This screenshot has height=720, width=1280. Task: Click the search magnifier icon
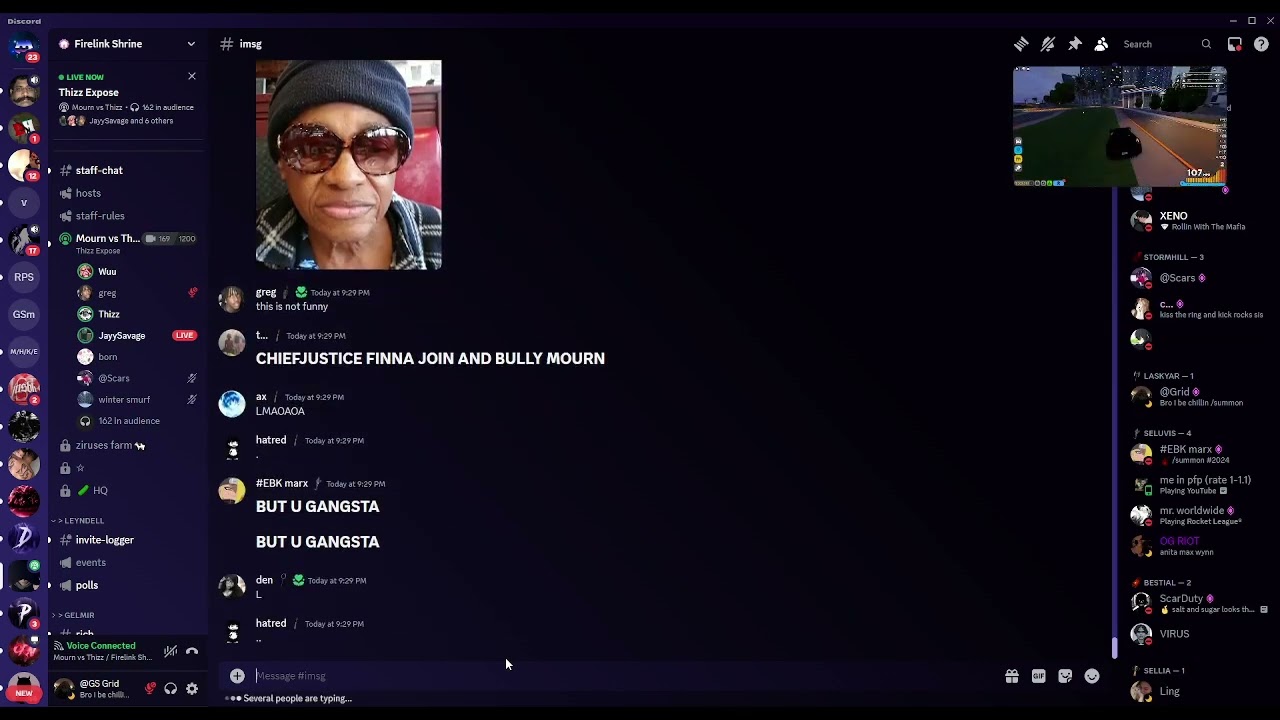[x=1206, y=44]
